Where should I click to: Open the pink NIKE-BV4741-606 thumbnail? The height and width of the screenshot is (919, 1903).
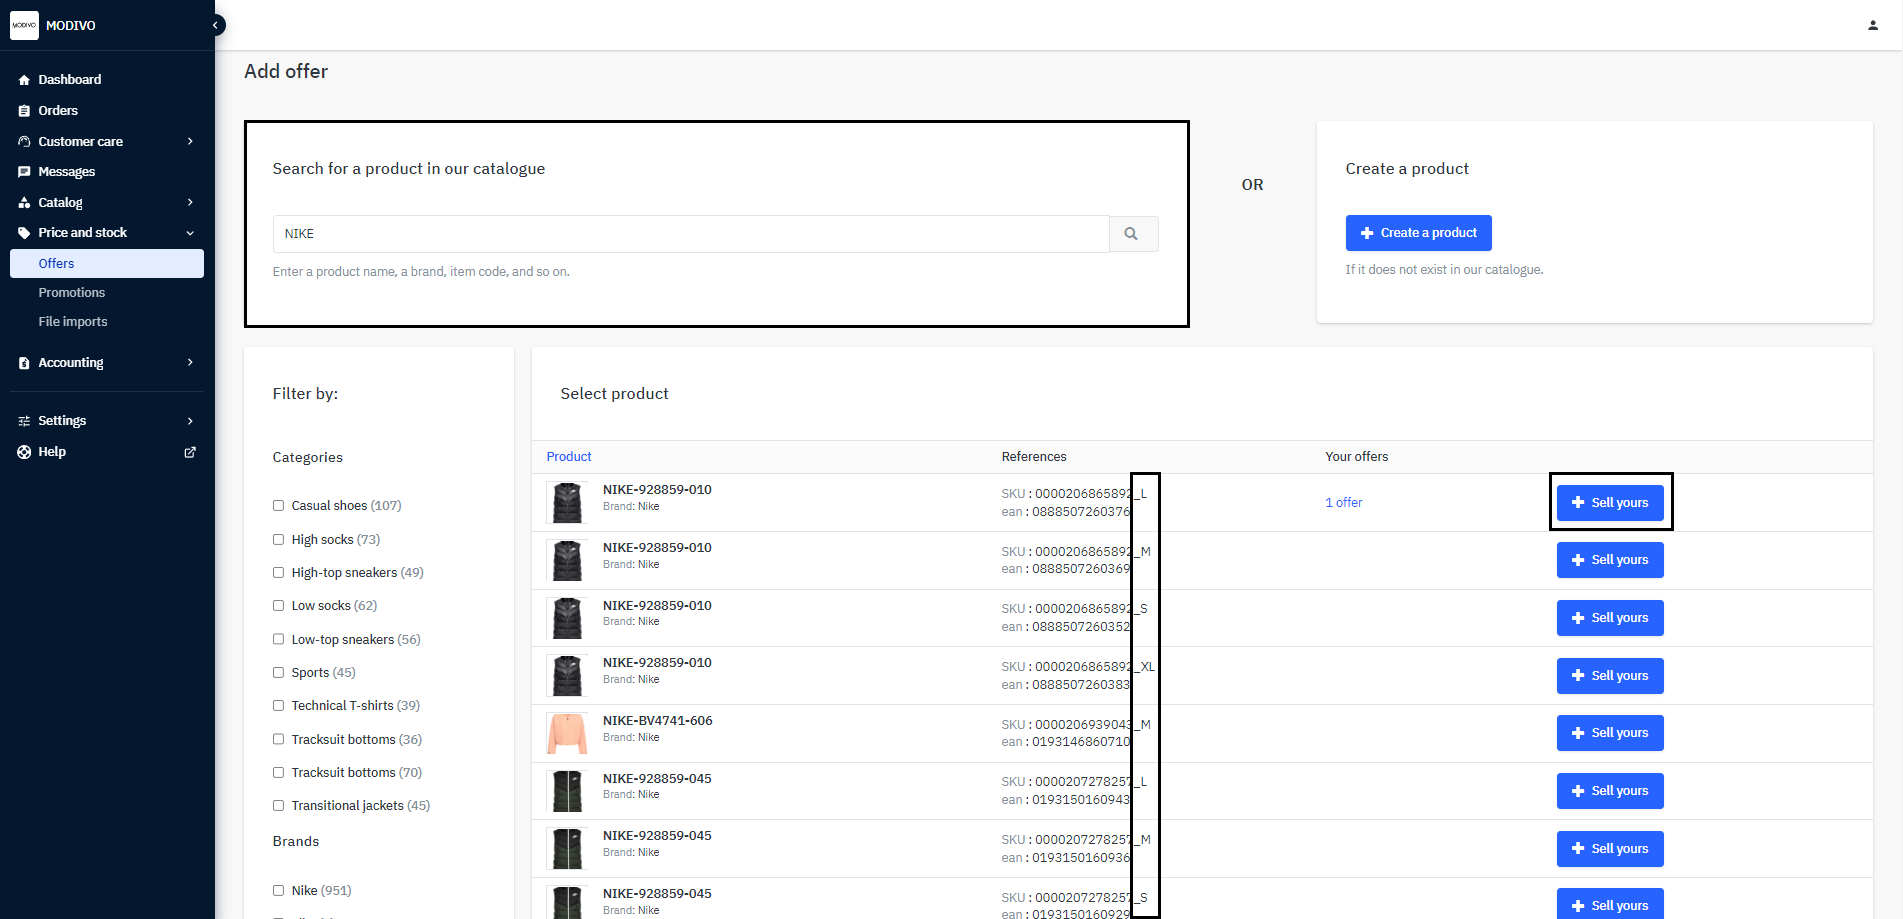[567, 734]
